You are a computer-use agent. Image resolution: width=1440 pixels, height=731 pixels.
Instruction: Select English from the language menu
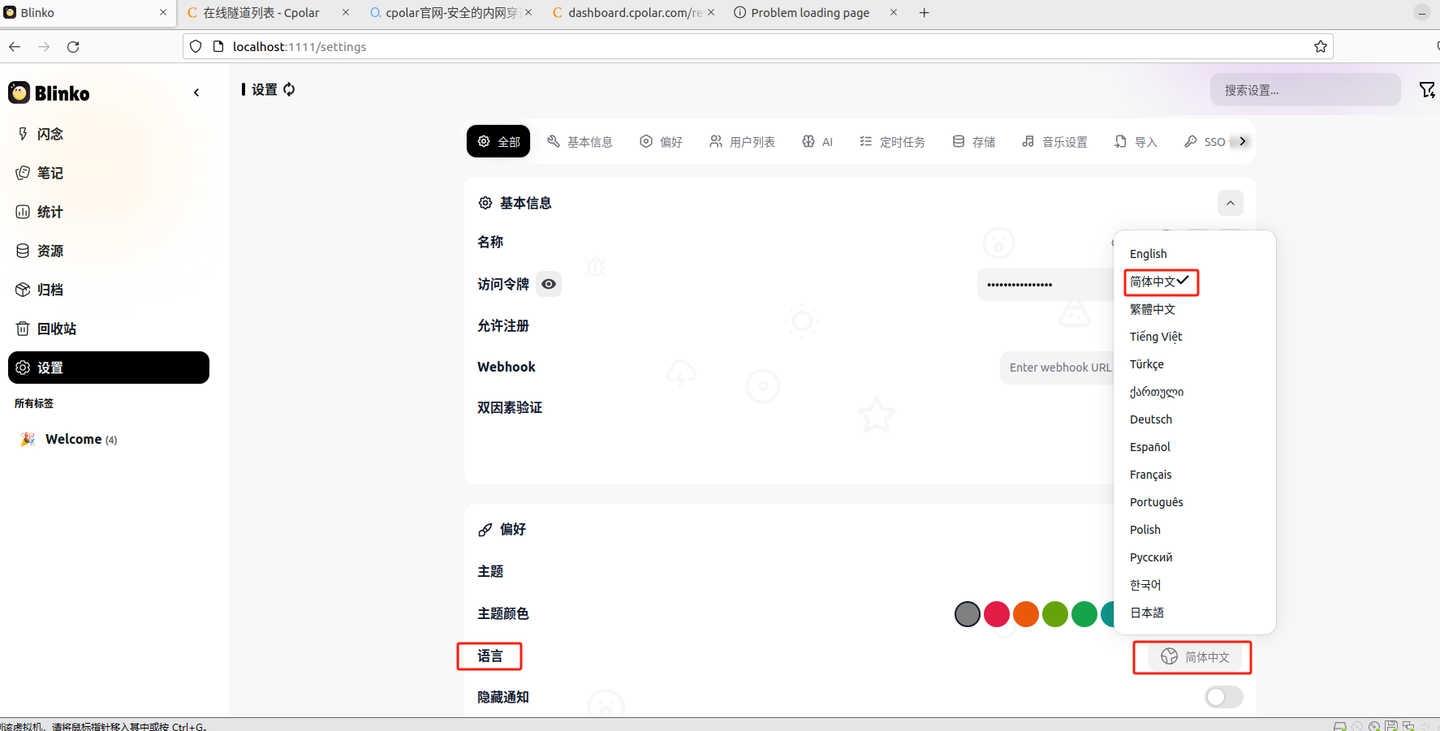pyautogui.click(x=1147, y=253)
